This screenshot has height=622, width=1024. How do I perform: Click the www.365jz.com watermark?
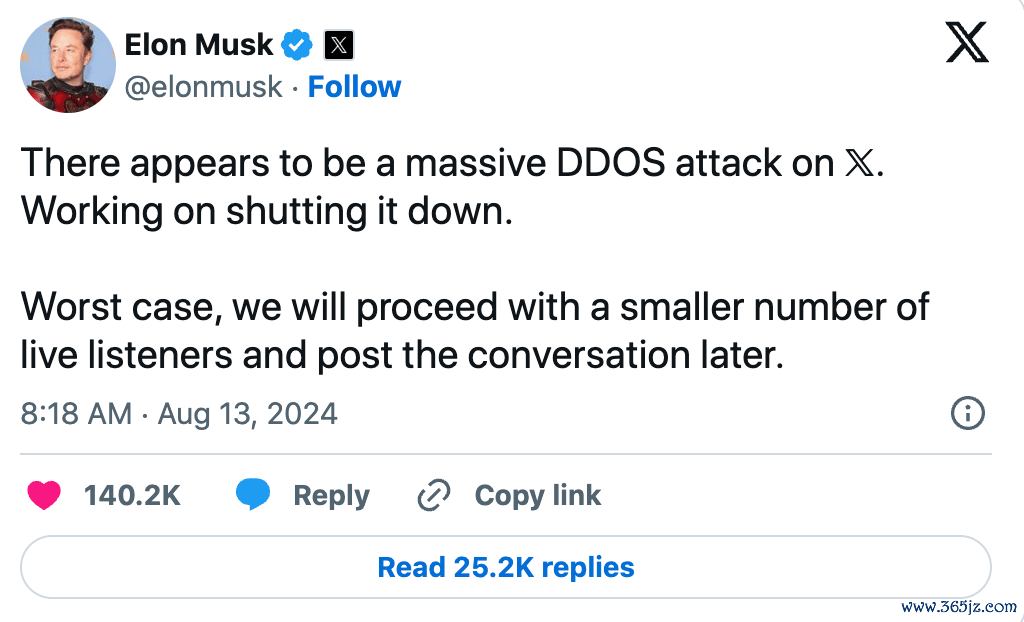click(958, 606)
